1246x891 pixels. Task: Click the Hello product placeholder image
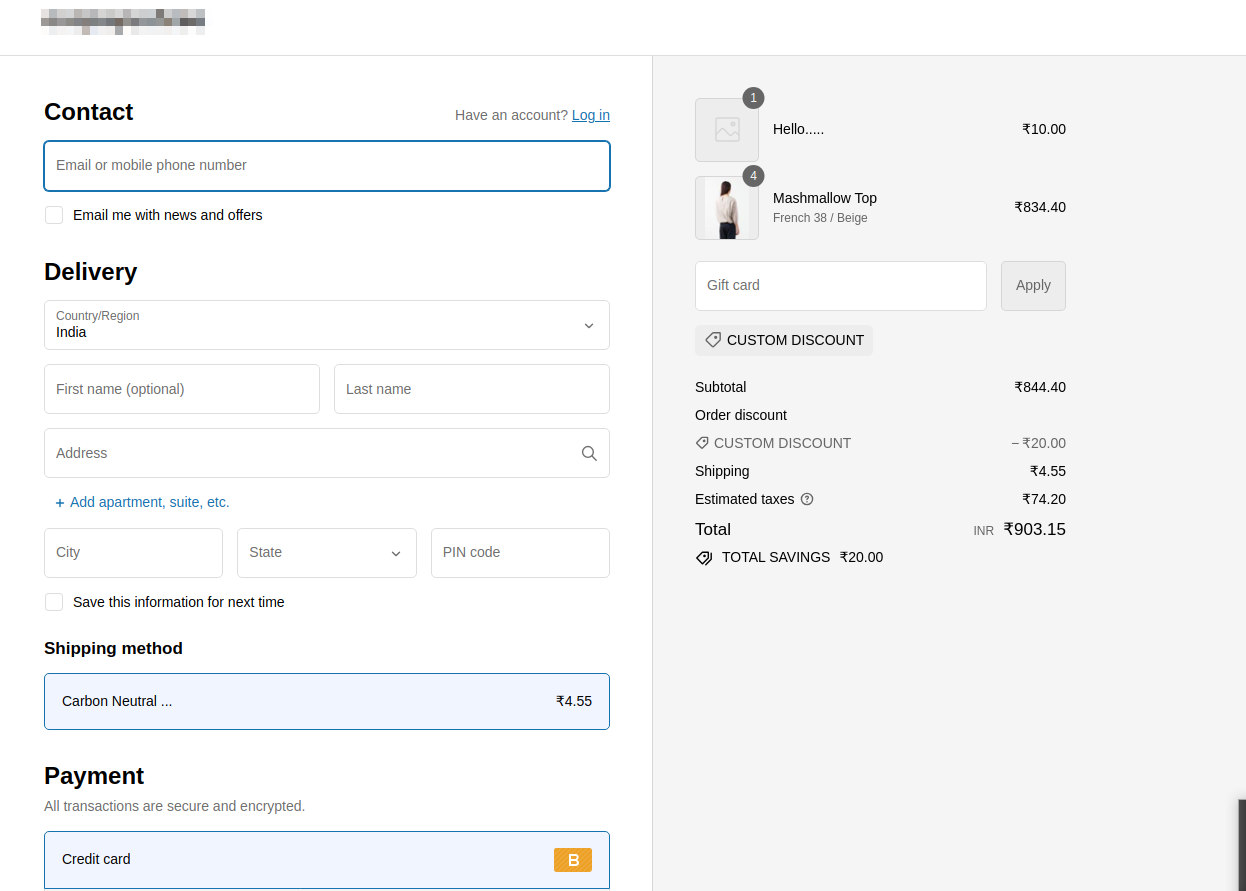pyautogui.click(x=727, y=130)
